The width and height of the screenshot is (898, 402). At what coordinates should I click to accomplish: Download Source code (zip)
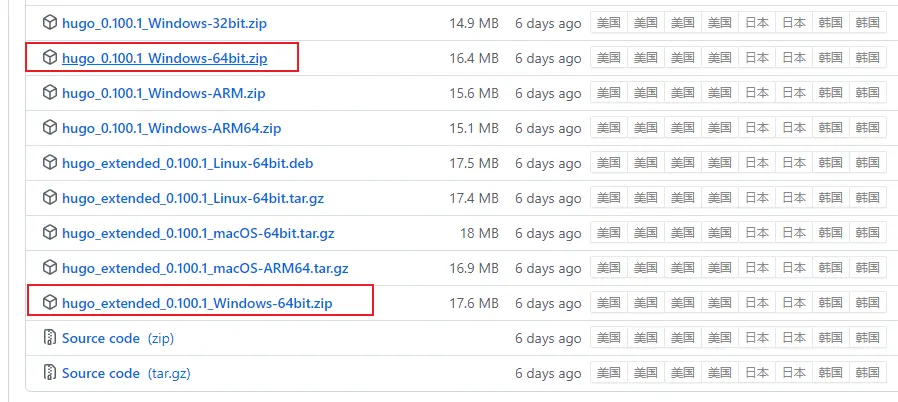118,338
